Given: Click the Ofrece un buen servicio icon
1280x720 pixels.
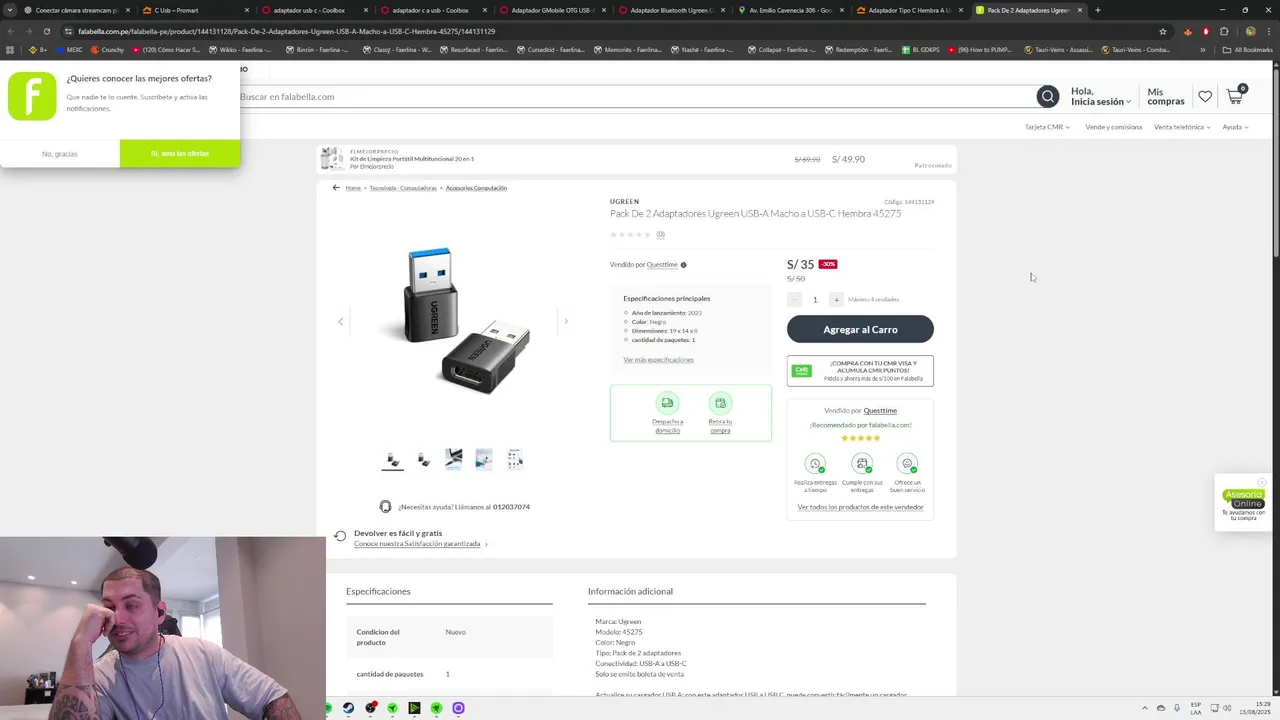Looking at the screenshot, I should 907,464.
